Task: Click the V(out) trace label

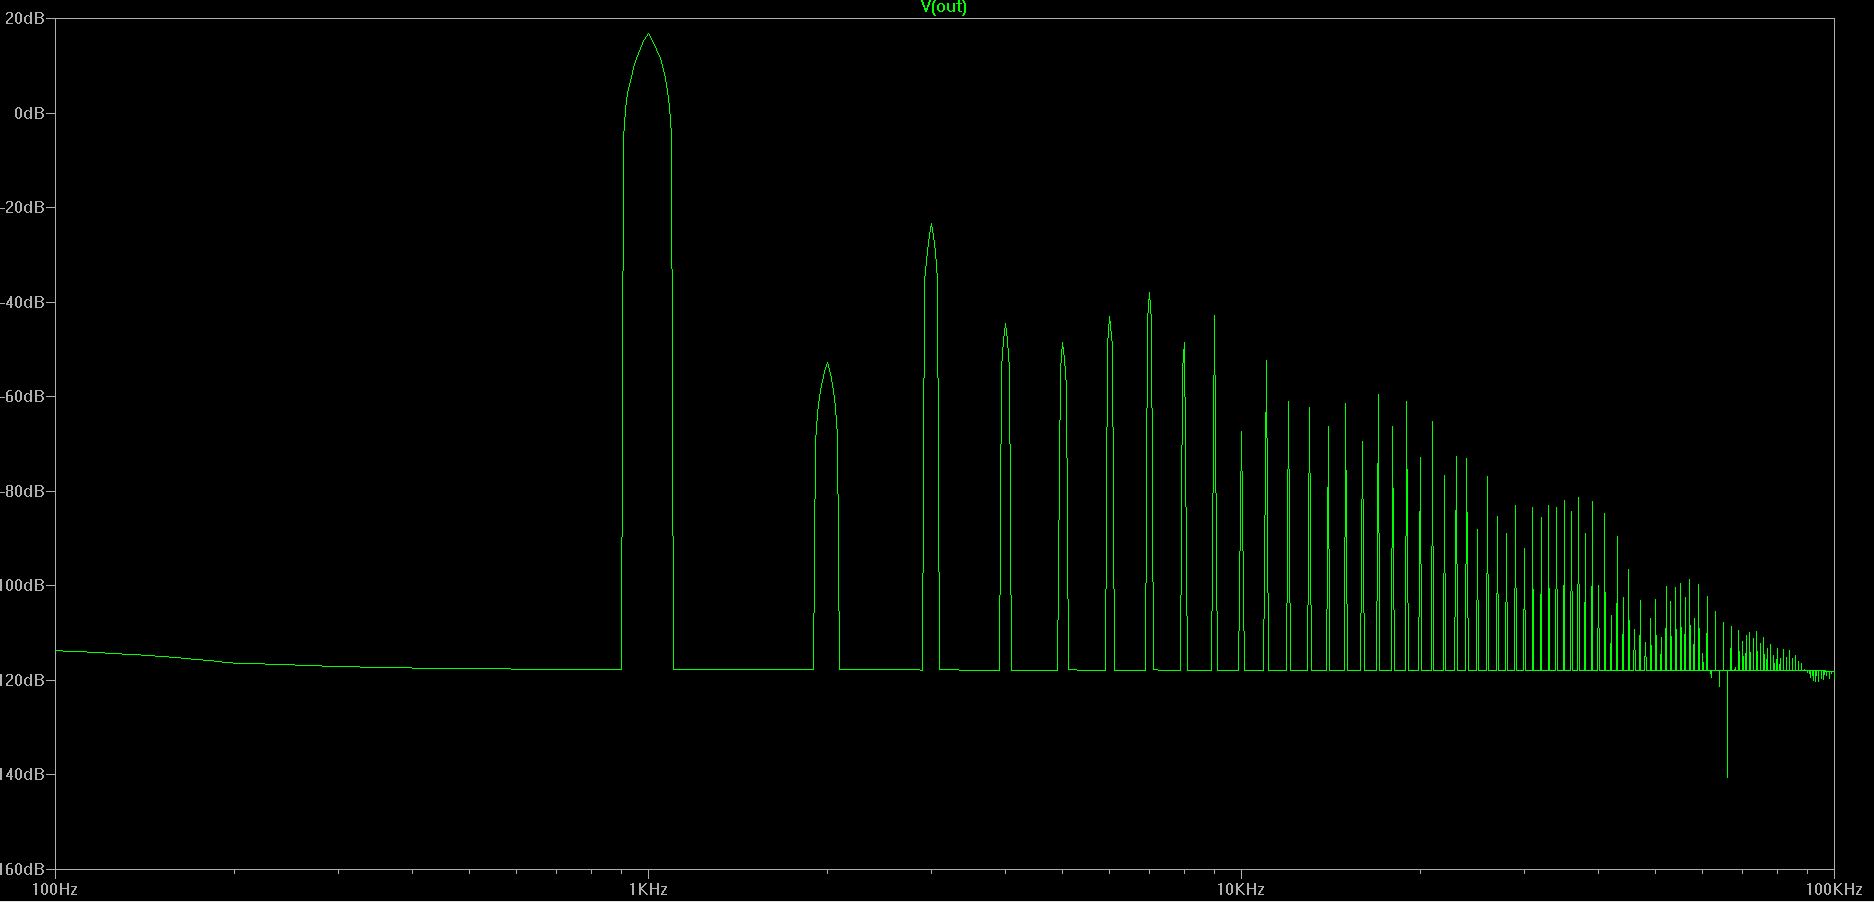Action: coord(943,7)
